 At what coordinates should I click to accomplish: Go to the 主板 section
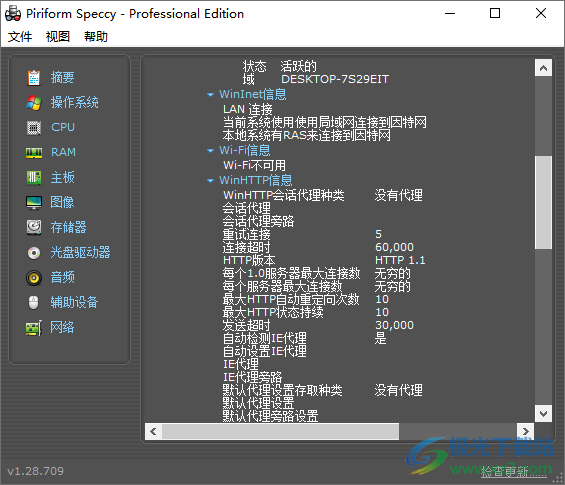[63, 177]
